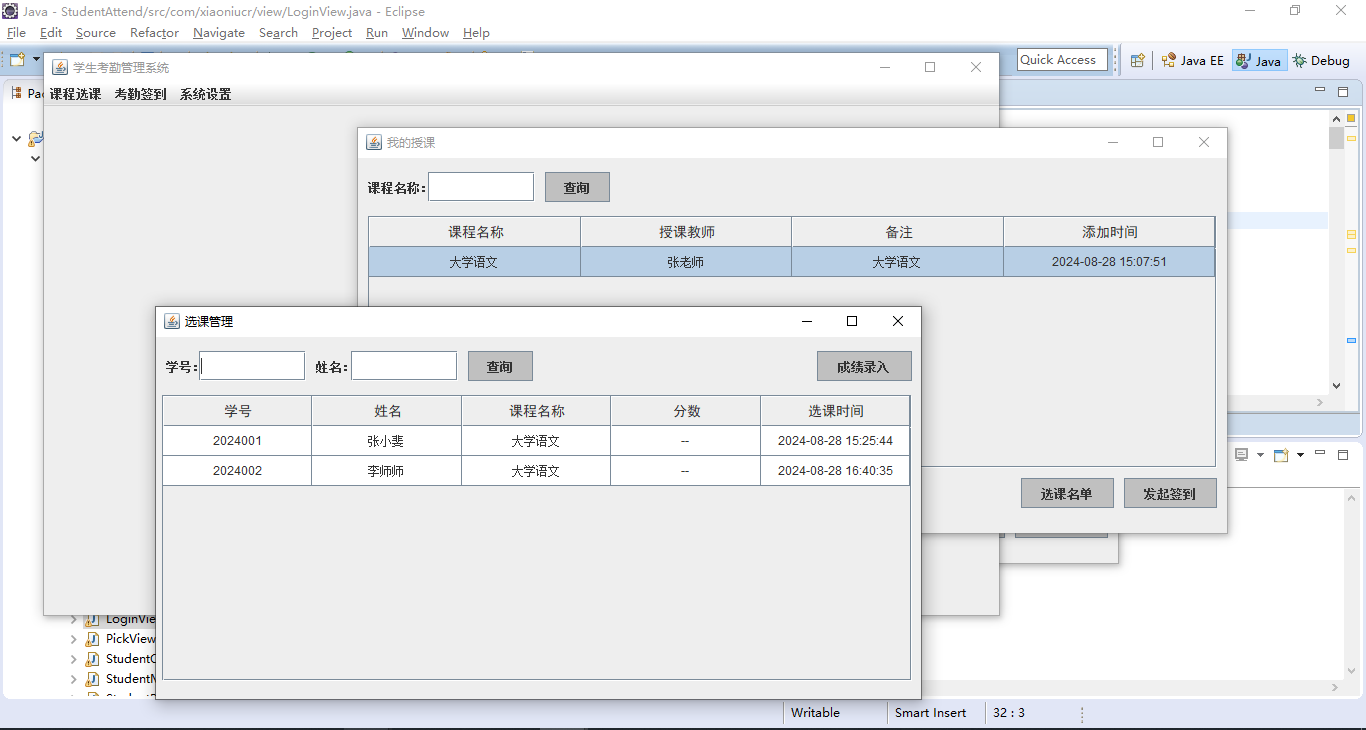Select the 李师师 table cell
Screen dimensions: 1366x730
pyautogui.click(x=386, y=471)
